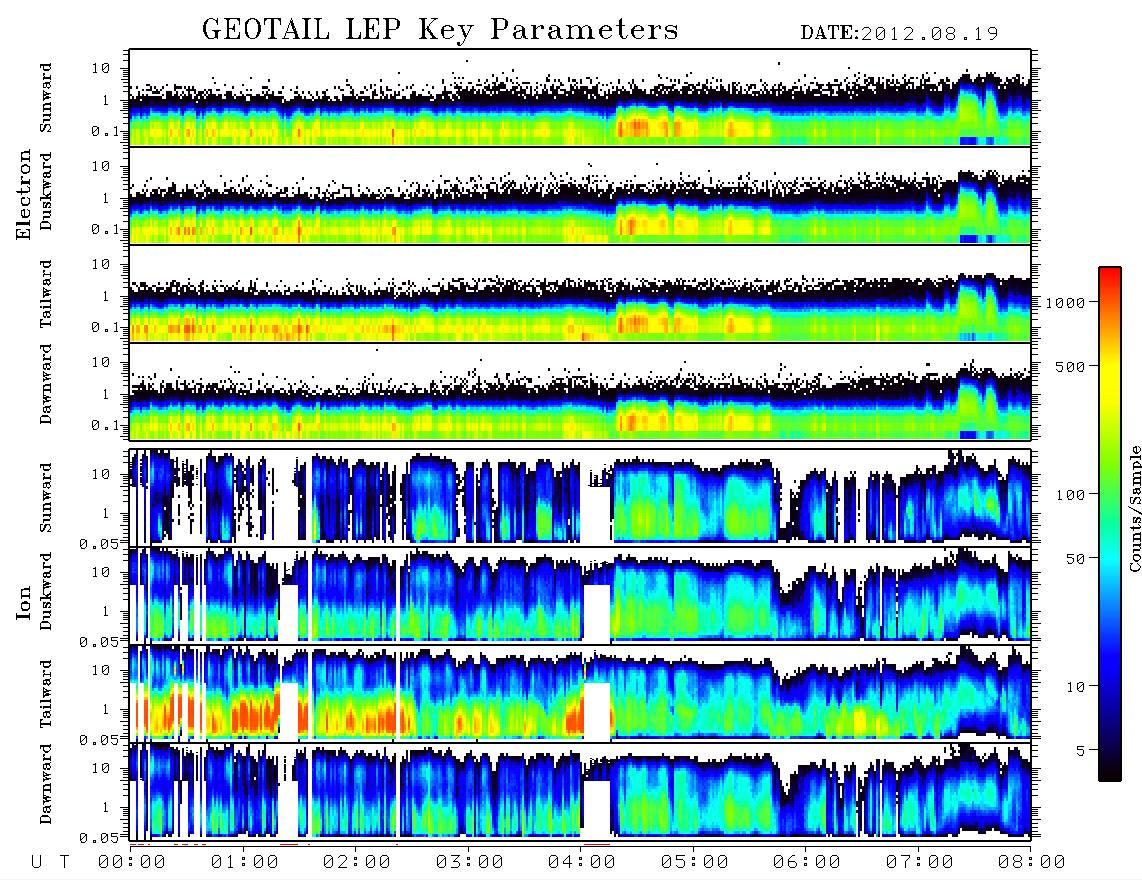Select the Ion Dawnward axis label
Screen dimensions: 1142x880
[46, 784]
